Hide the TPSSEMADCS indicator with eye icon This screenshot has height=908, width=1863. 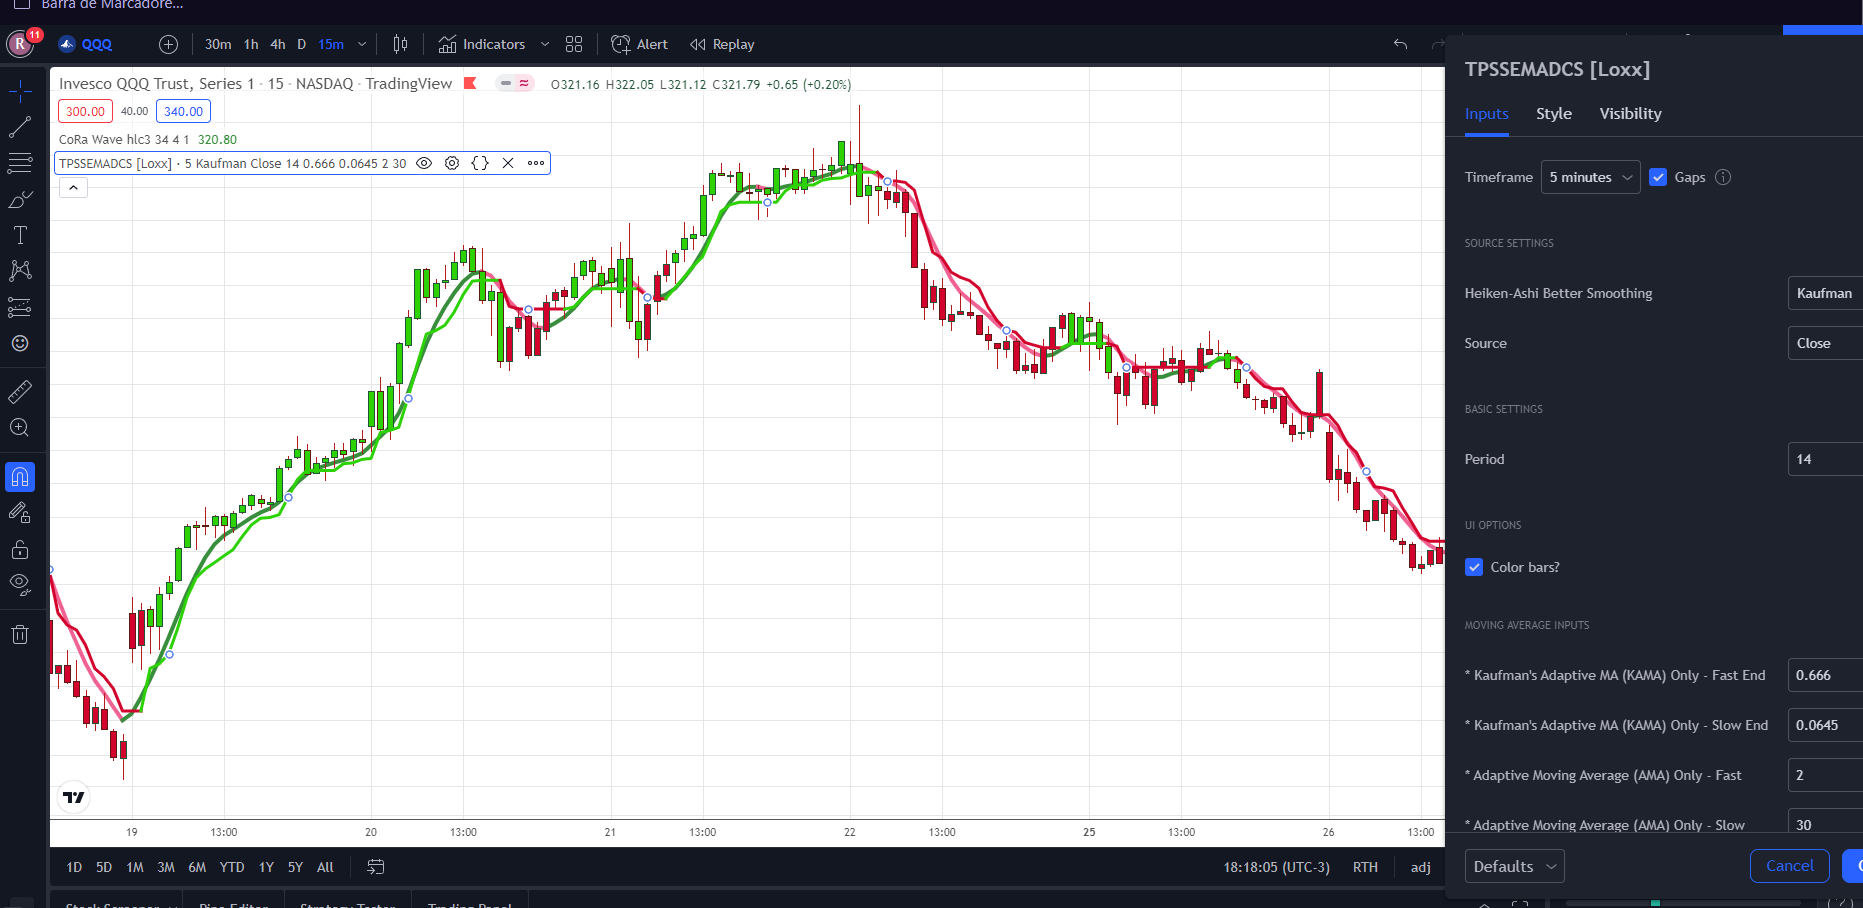pyautogui.click(x=424, y=163)
